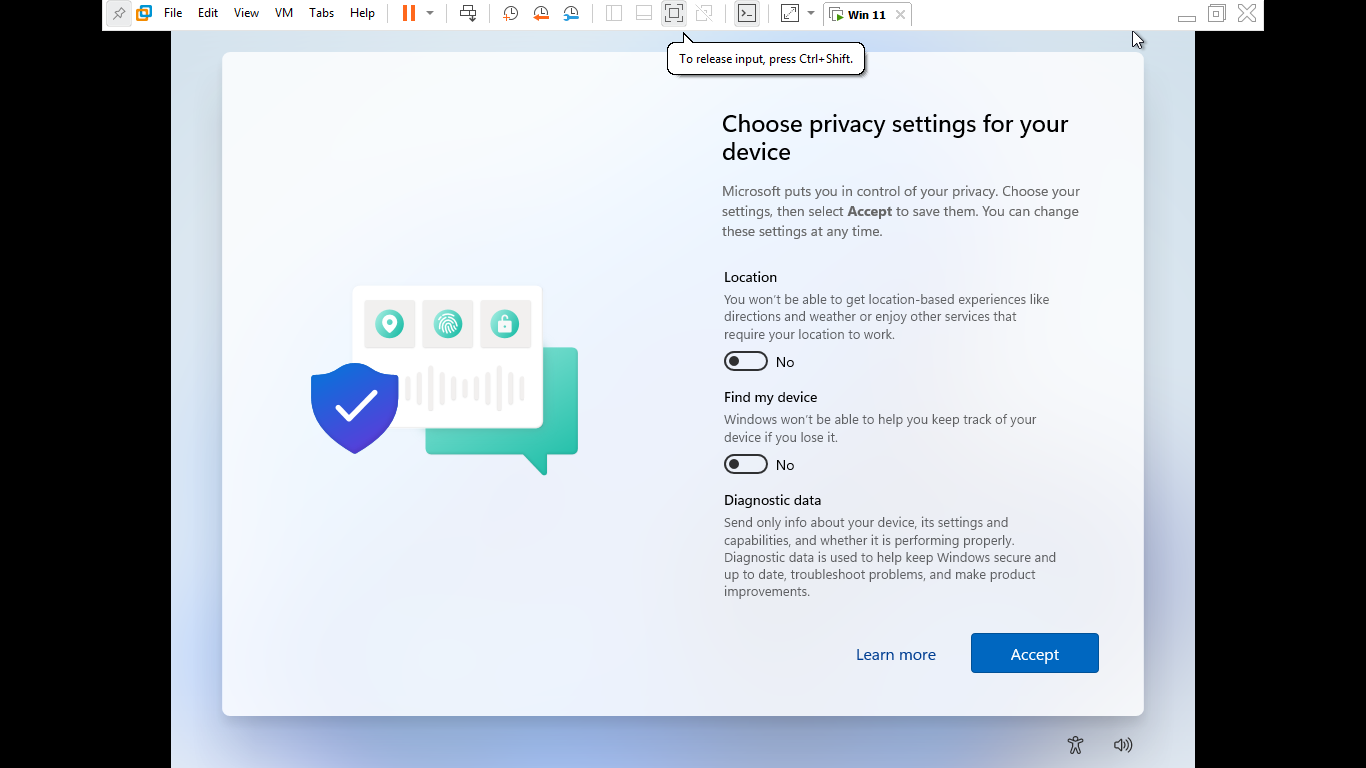Revert the VM to the previous snapshot
Image resolution: width=1366 pixels, height=768 pixels.
(x=541, y=14)
